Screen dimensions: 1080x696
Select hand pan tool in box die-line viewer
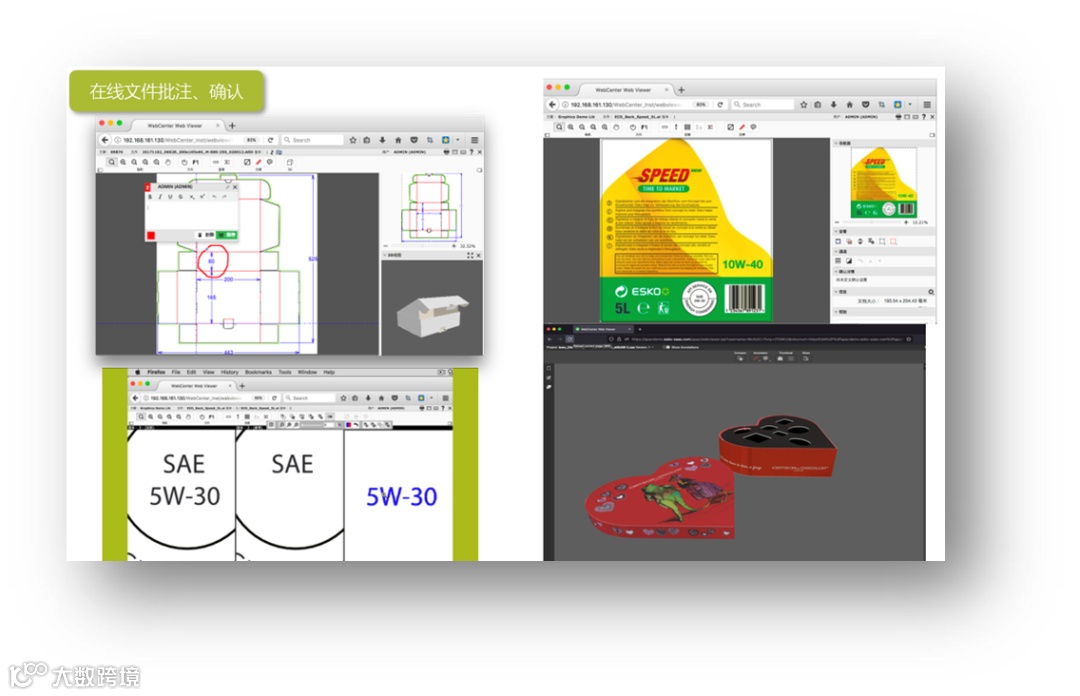coord(168,162)
